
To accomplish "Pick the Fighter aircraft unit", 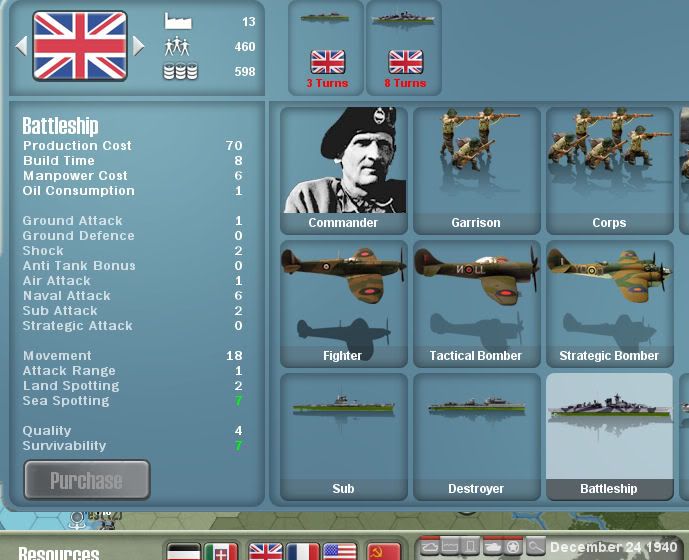I will pyautogui.click(x=343, y=303).
